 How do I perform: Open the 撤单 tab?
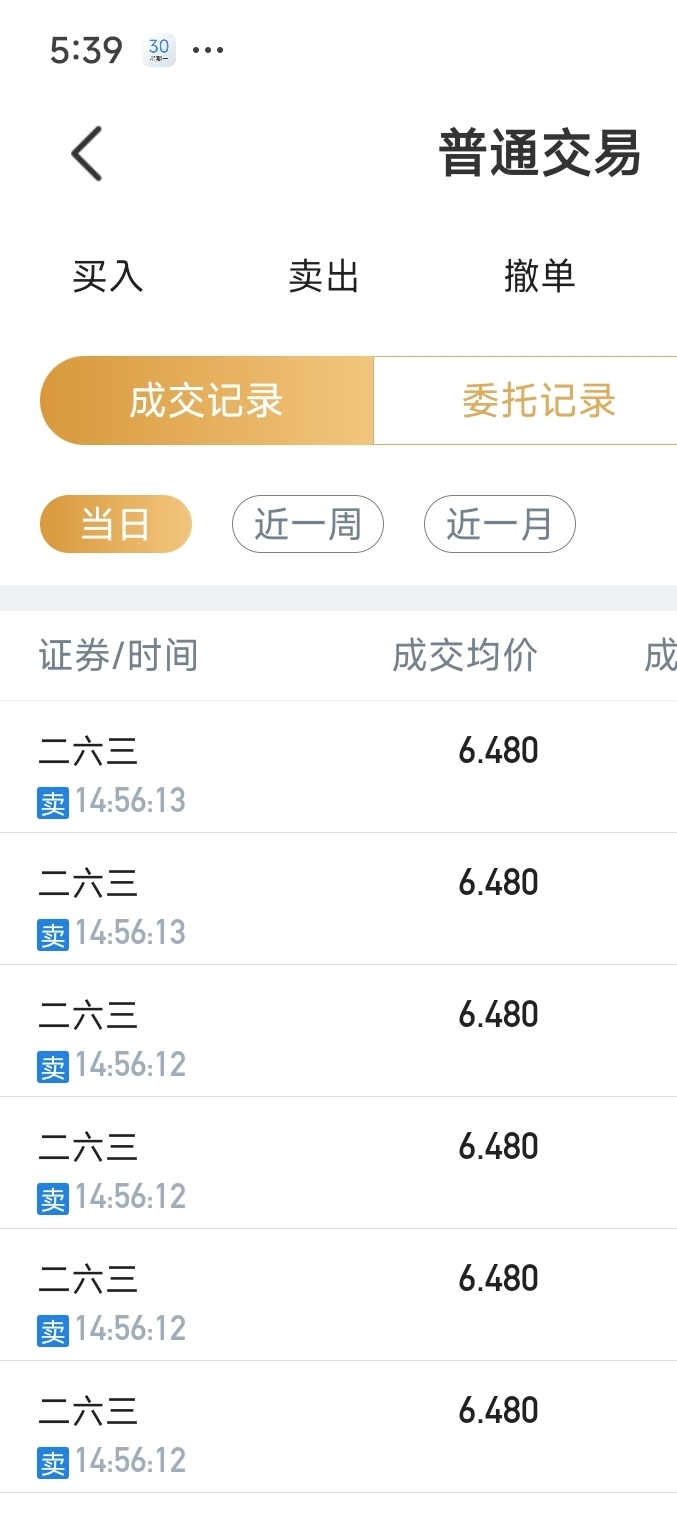tap(540, 277)
